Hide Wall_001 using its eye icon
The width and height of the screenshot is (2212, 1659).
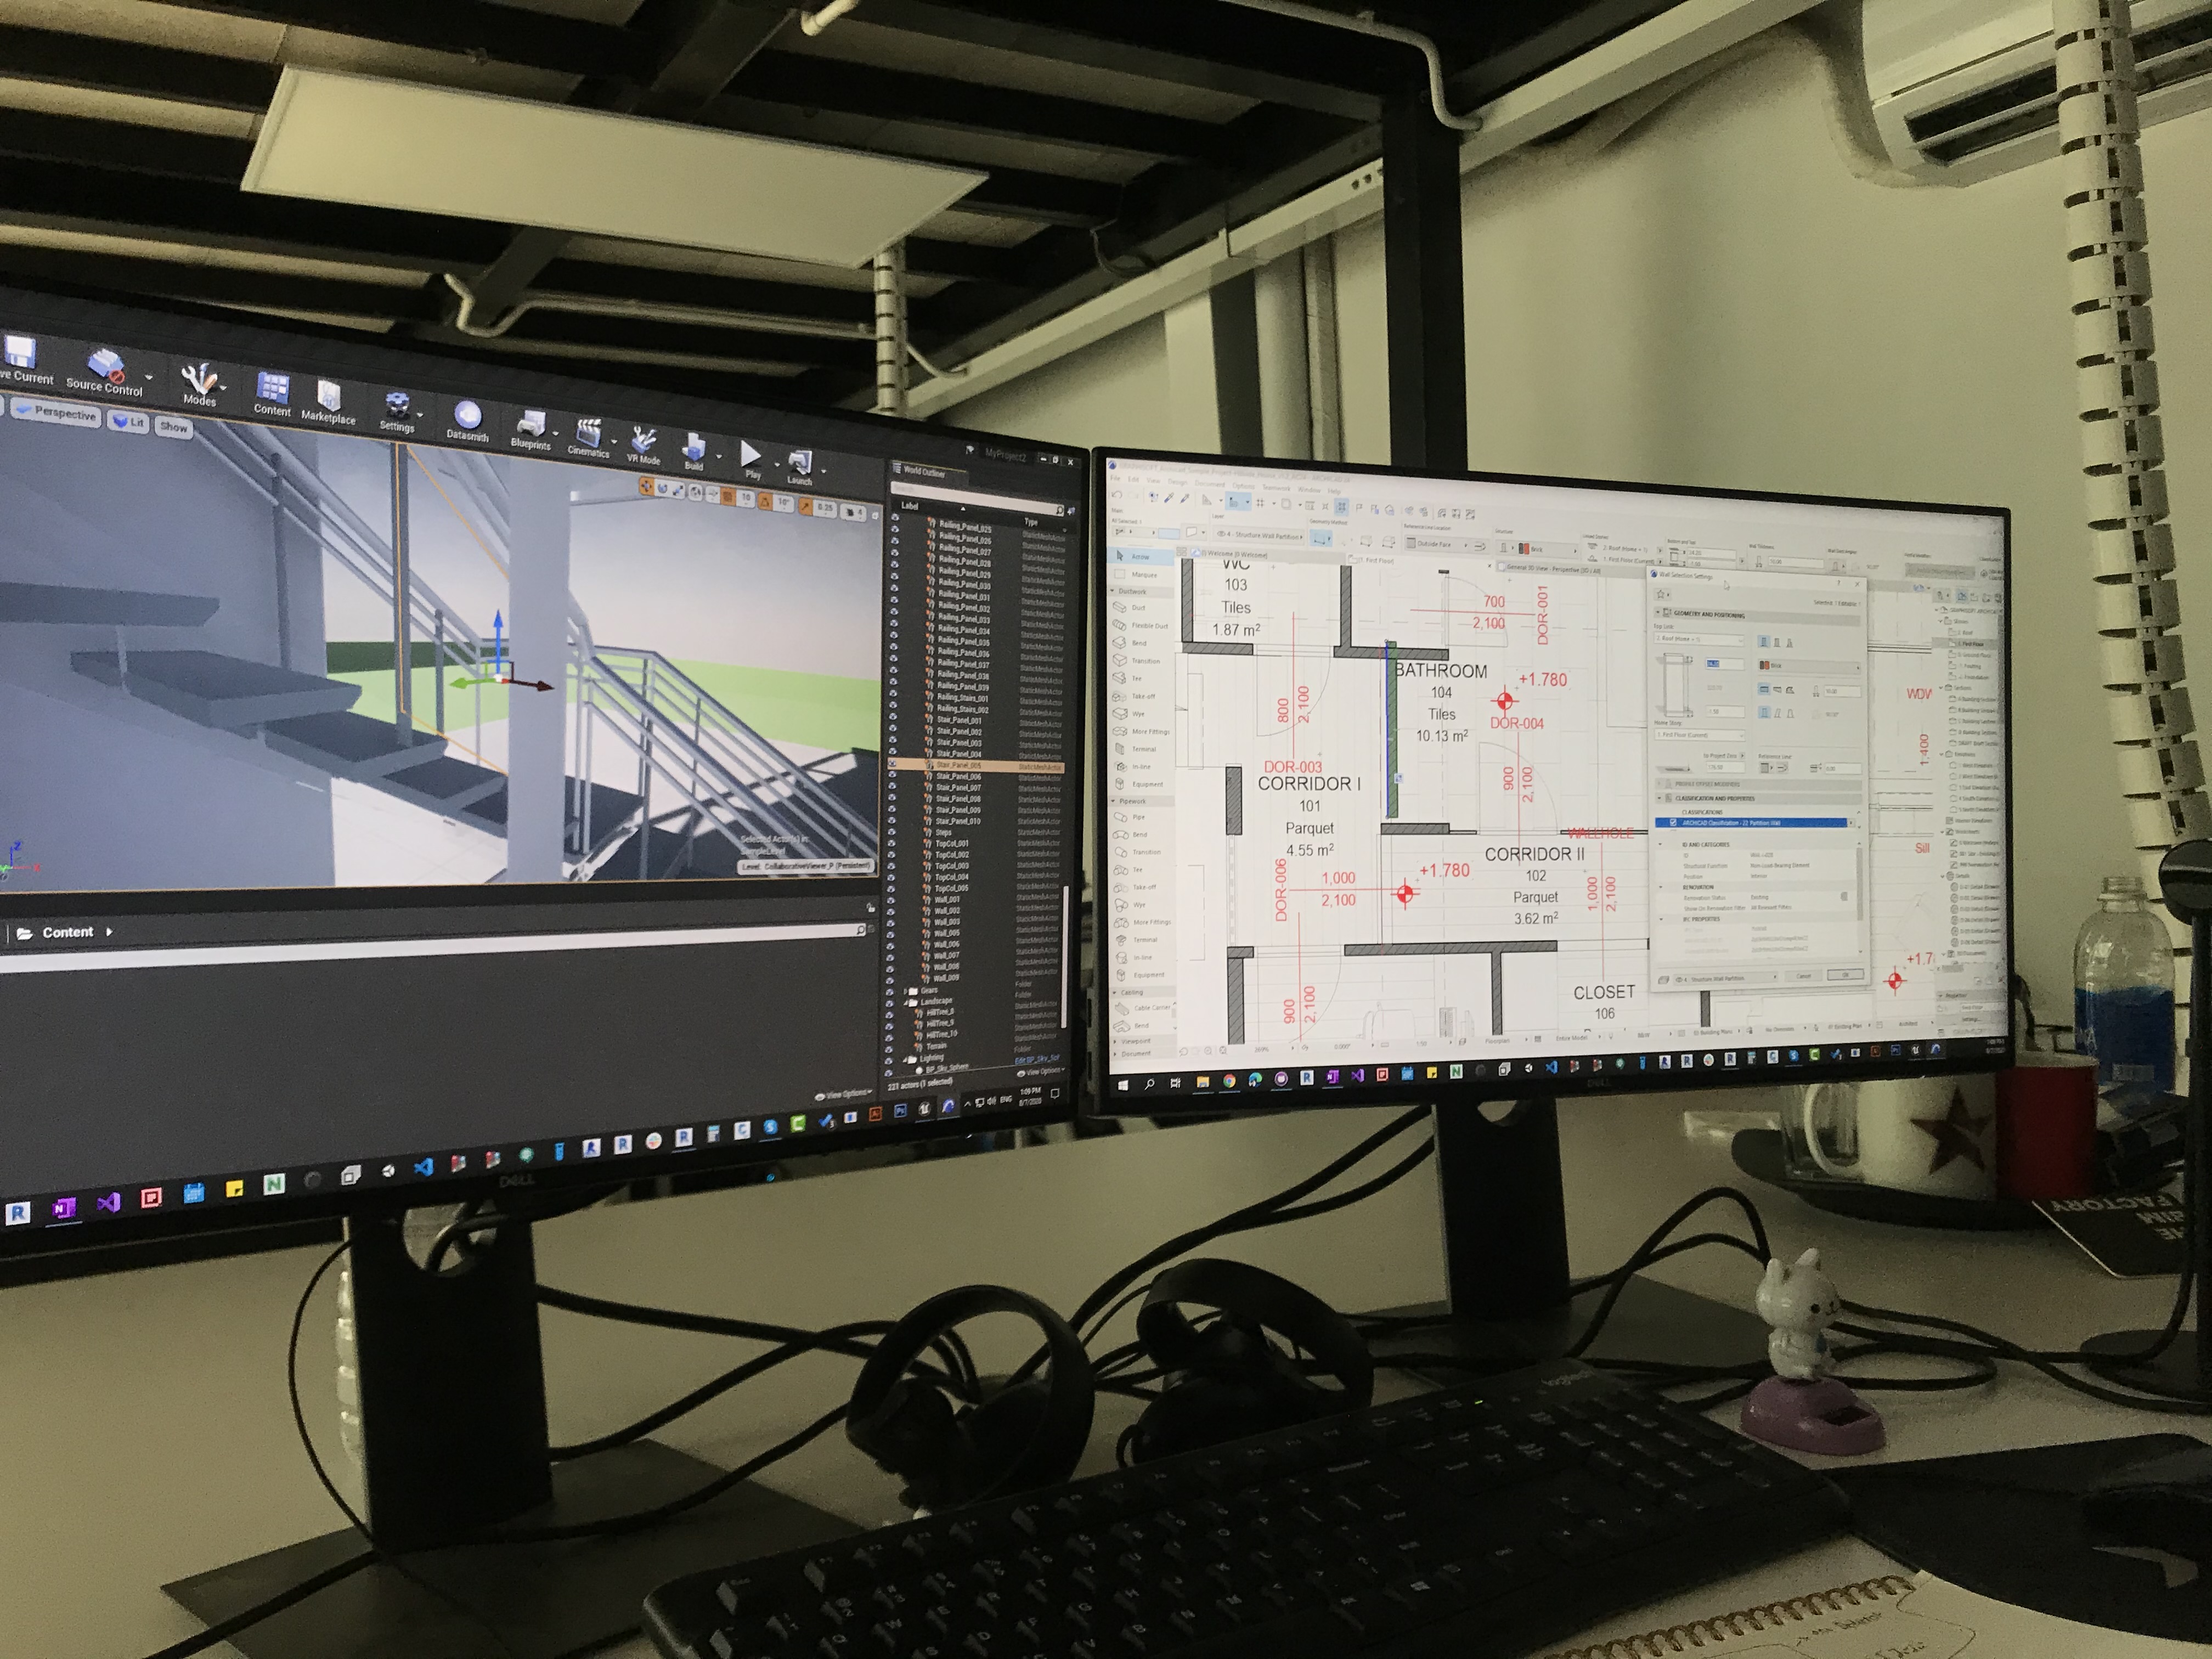[890, 901]
